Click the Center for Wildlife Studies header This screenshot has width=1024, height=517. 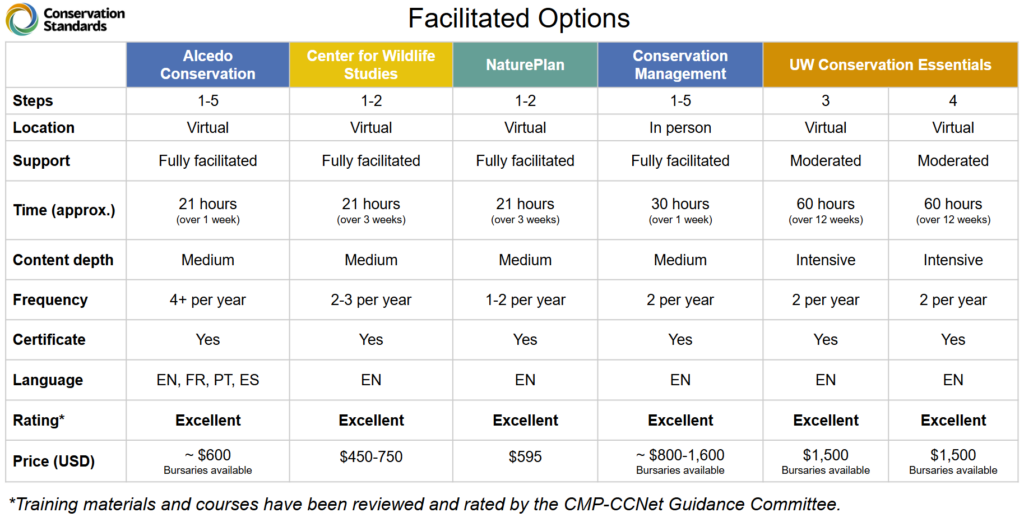coord(371,64)
